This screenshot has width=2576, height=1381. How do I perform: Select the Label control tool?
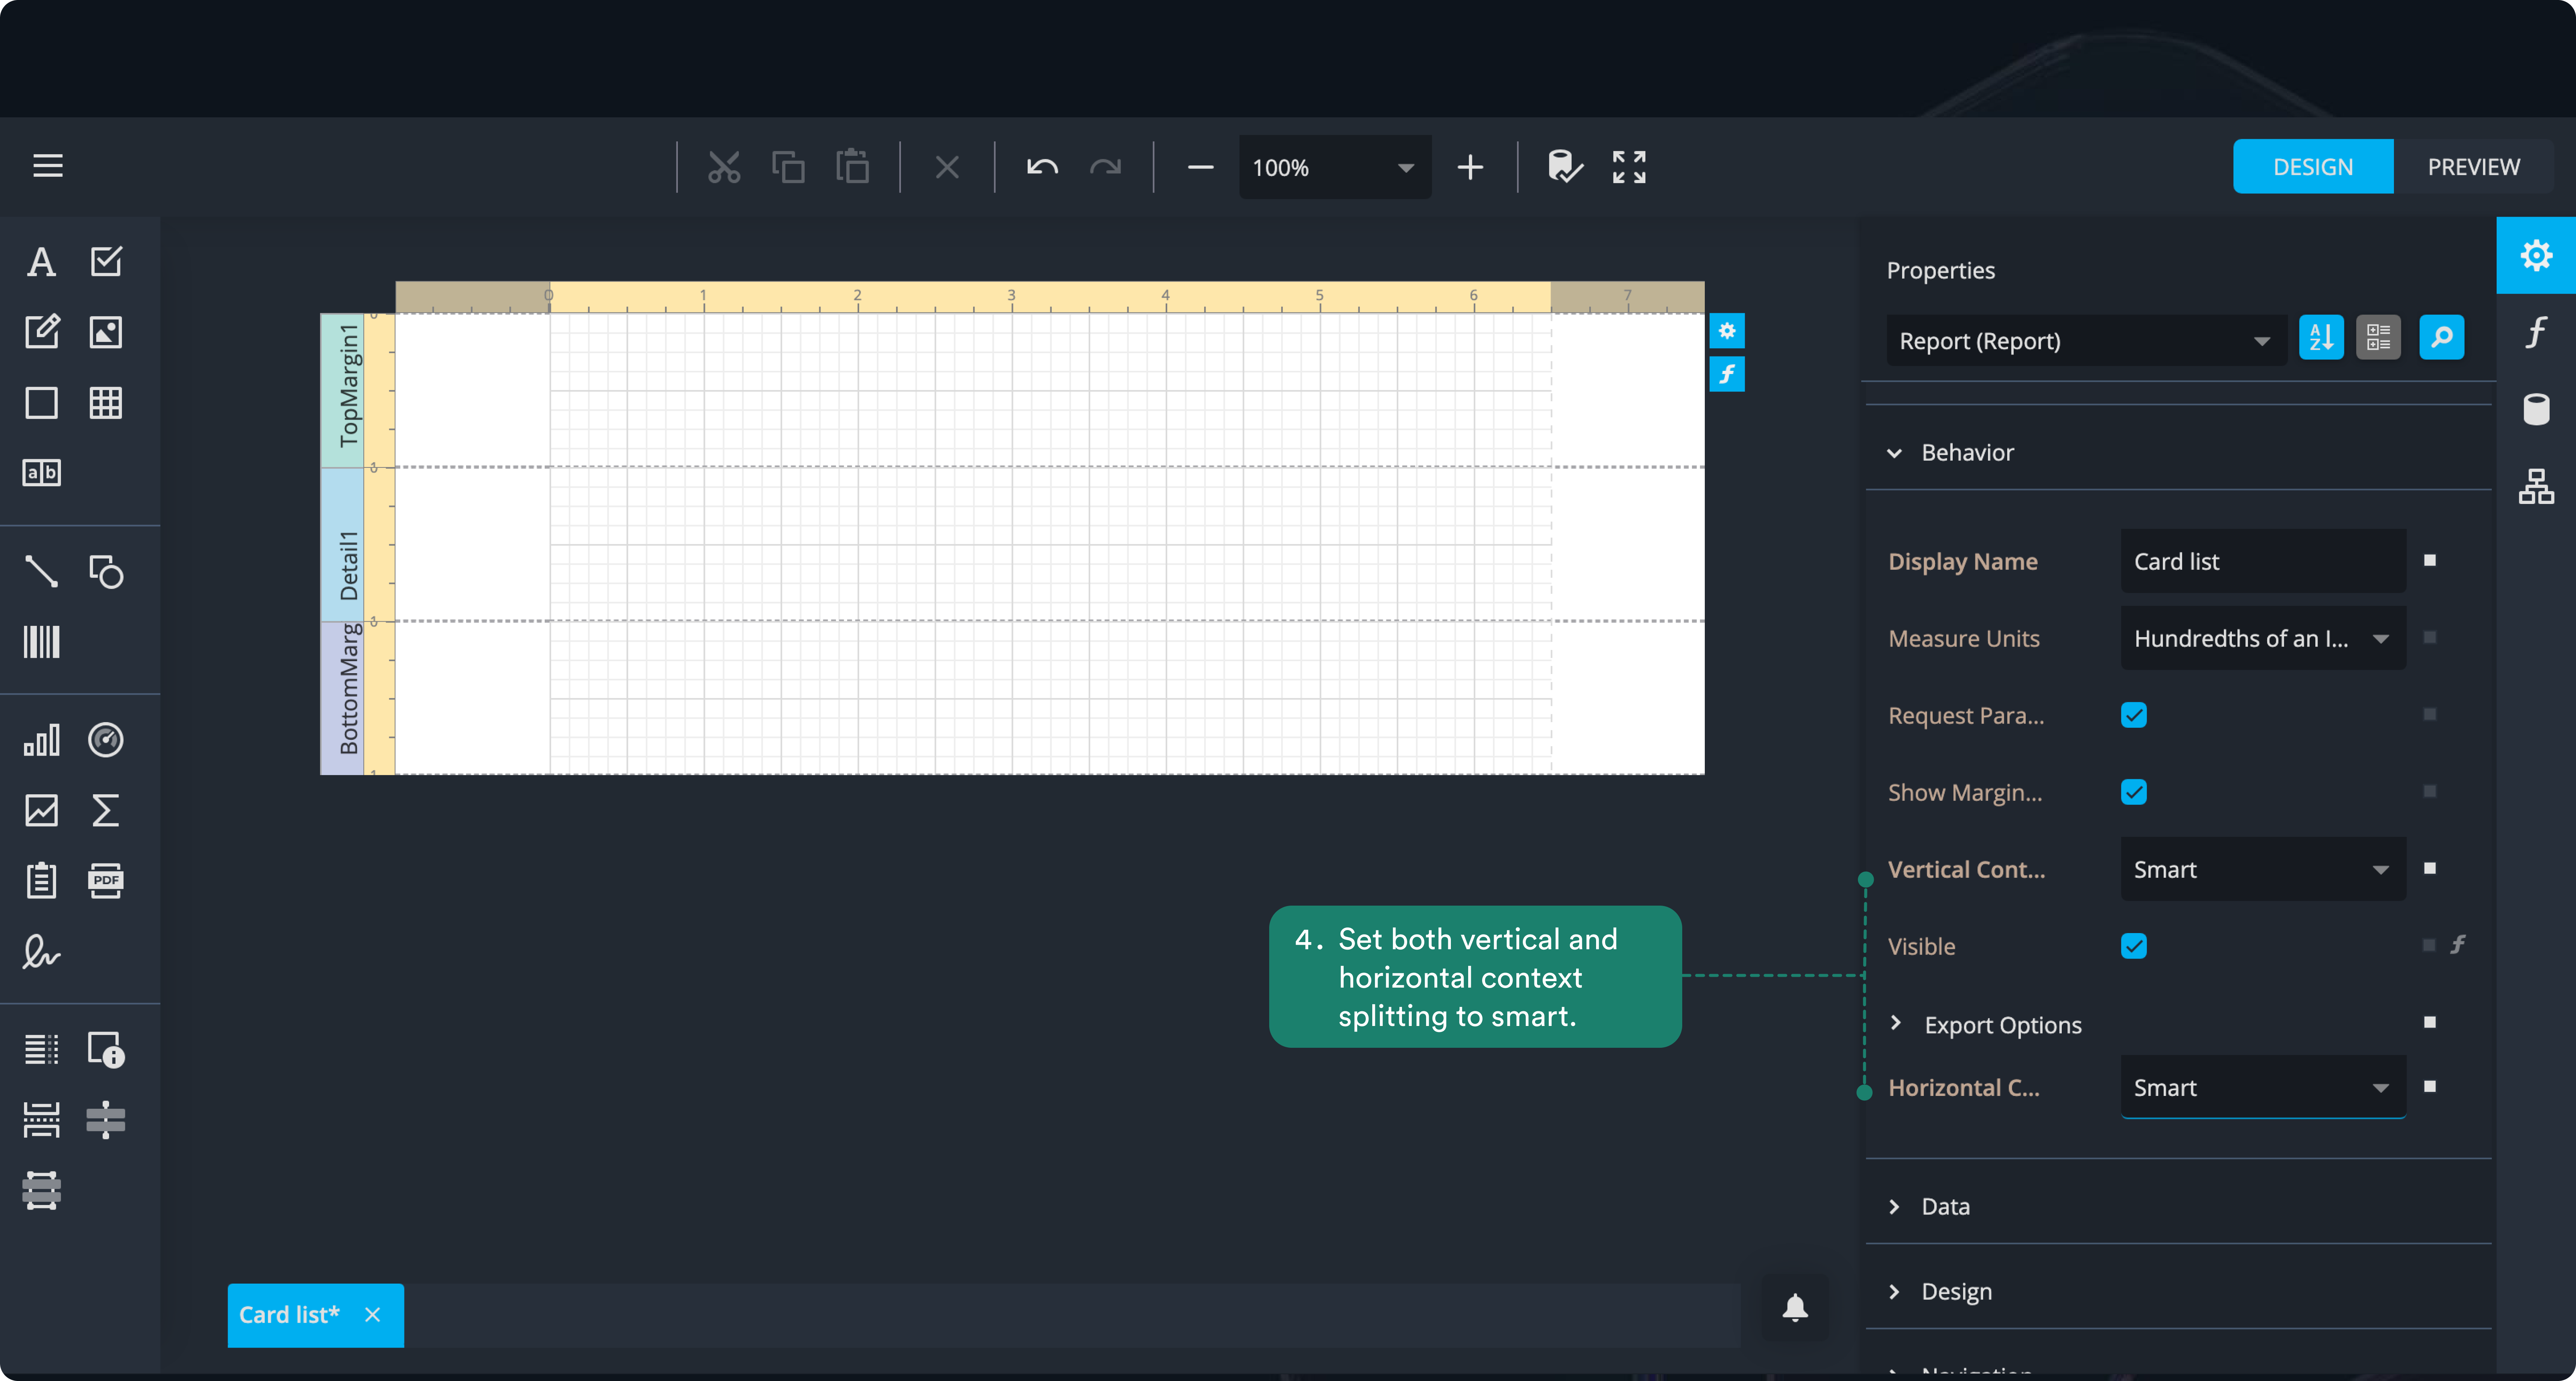click(41, 262)
